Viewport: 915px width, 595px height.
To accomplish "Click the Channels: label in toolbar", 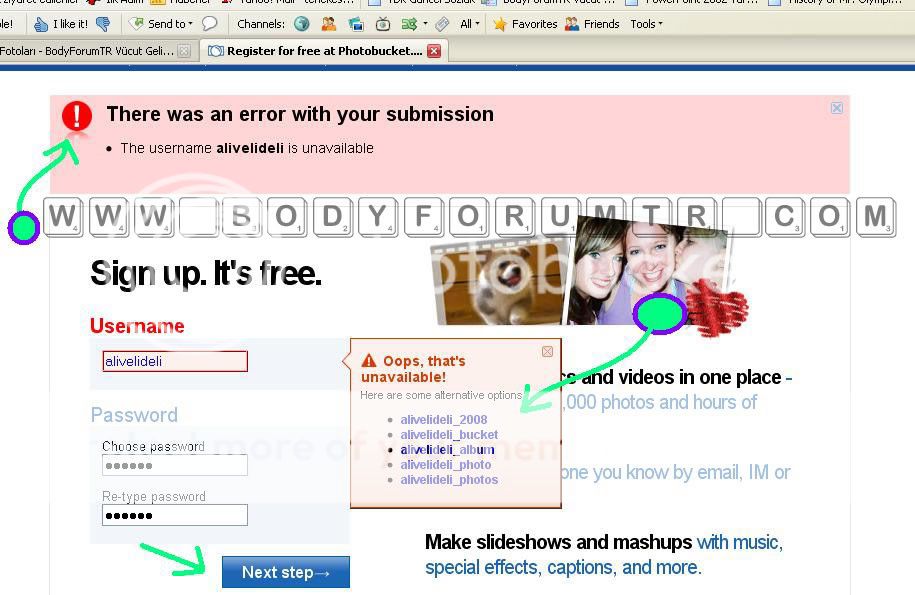I will click(x=261, y=24).
